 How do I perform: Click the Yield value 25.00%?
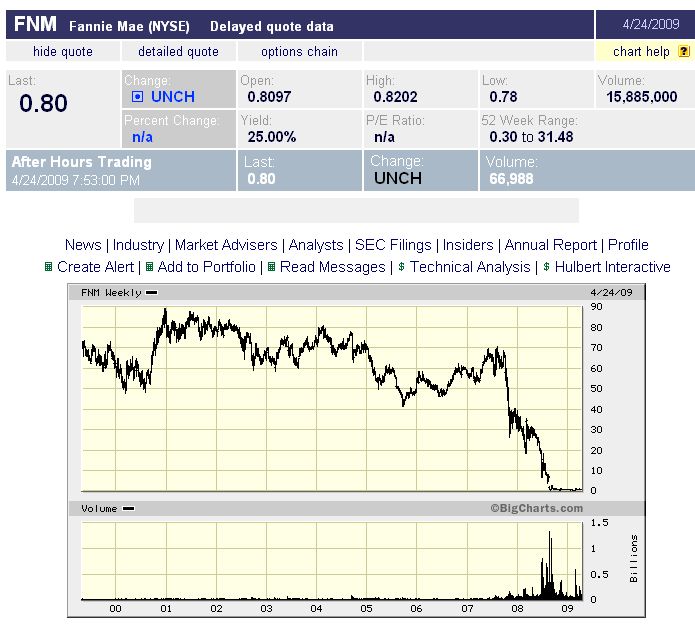[x=272, y=136]
